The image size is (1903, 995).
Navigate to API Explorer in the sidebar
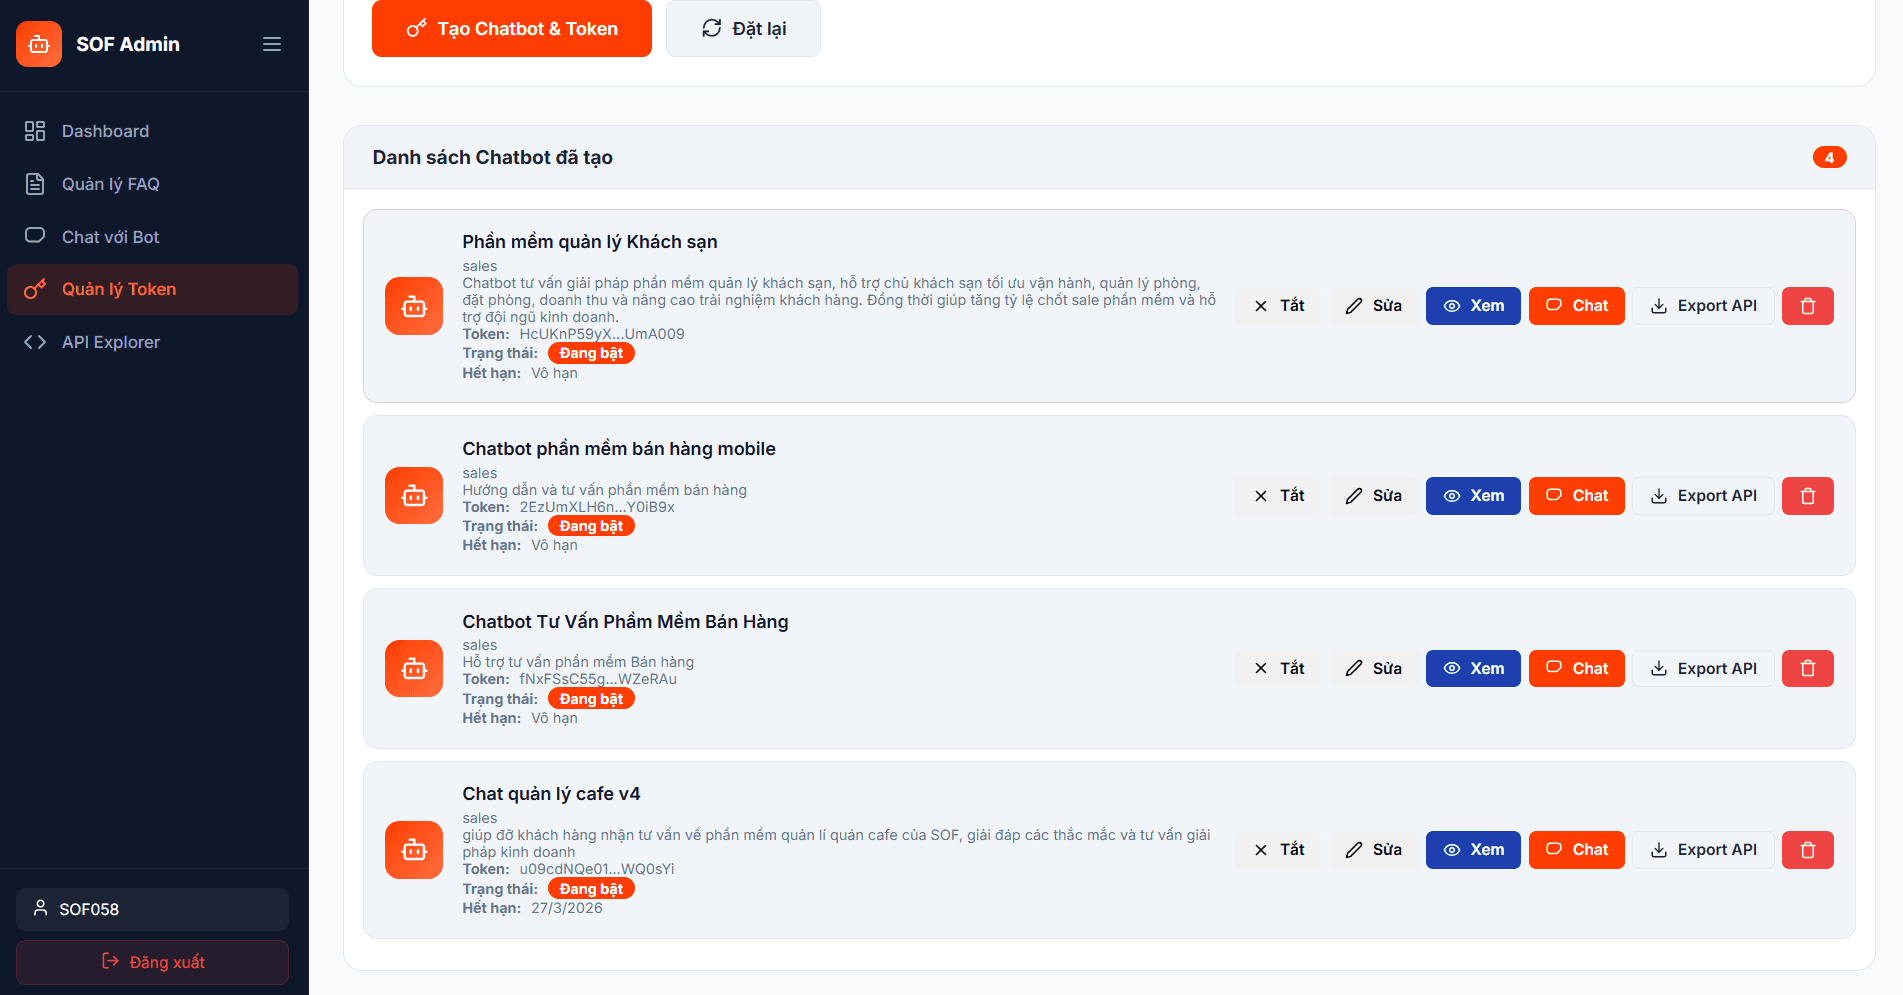110,341
